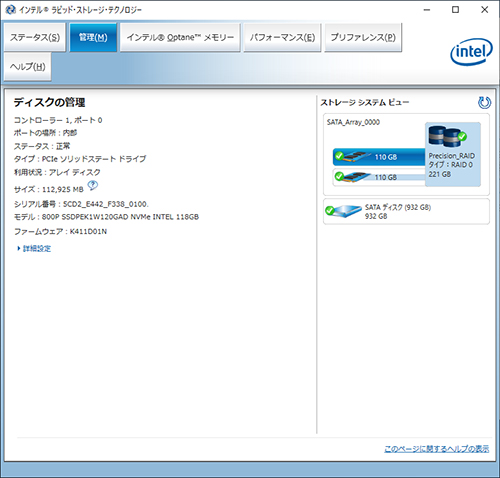The height and width of the screenshot is (478, 500).
Task: Click the 利用状況 : アレイ ディスク line
Action: pyautogui.click(x=57, y=172)
